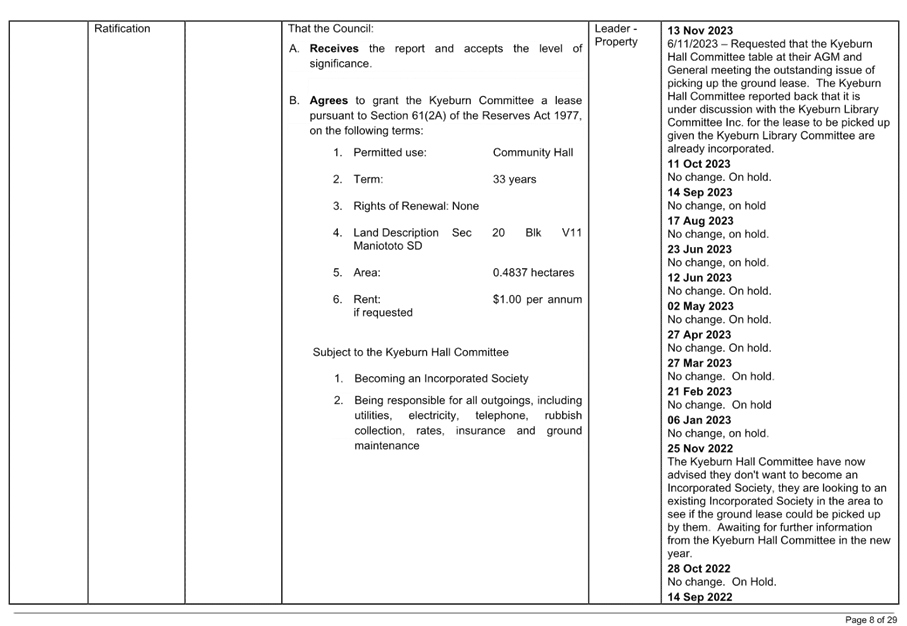Select the "11 Oct 2023" date heading
The height and width of the screenshot is (626, 907).
point(698,164)
